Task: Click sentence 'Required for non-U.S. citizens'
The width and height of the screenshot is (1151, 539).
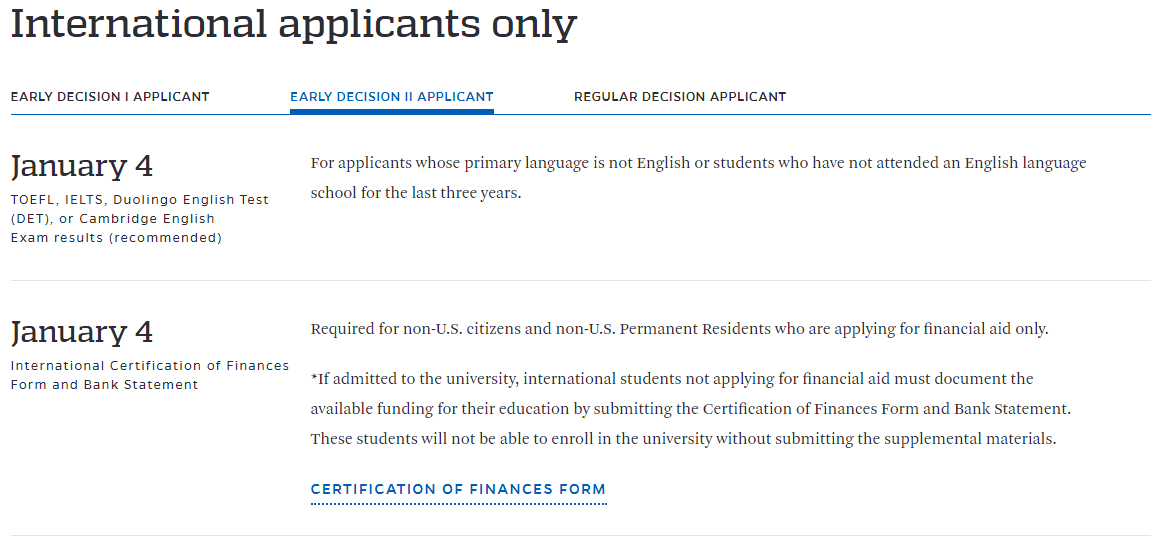Action: pyautogui.click(x=679, y=329)
